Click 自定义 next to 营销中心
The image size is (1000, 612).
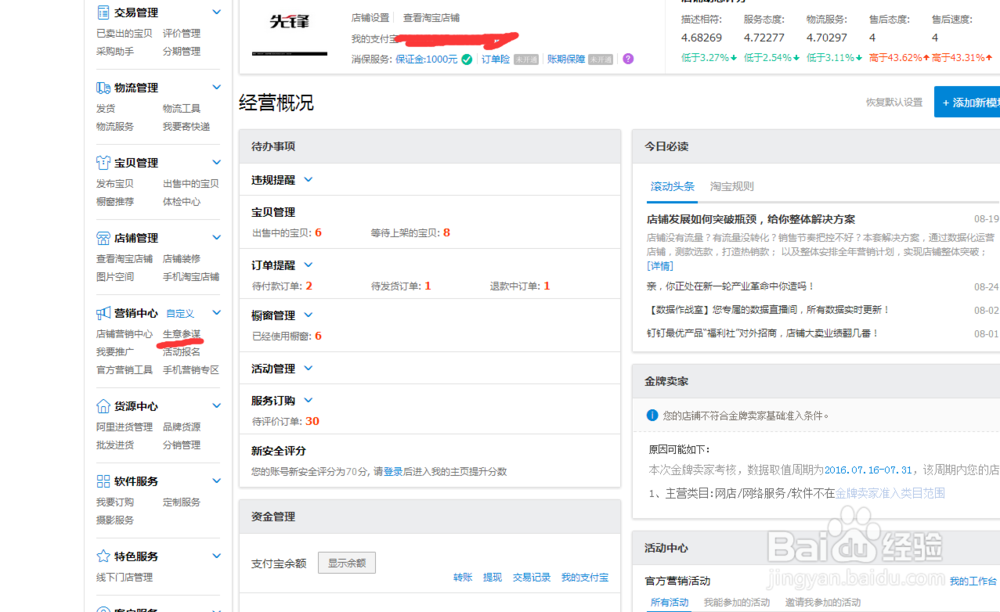(x=180, y=314)
